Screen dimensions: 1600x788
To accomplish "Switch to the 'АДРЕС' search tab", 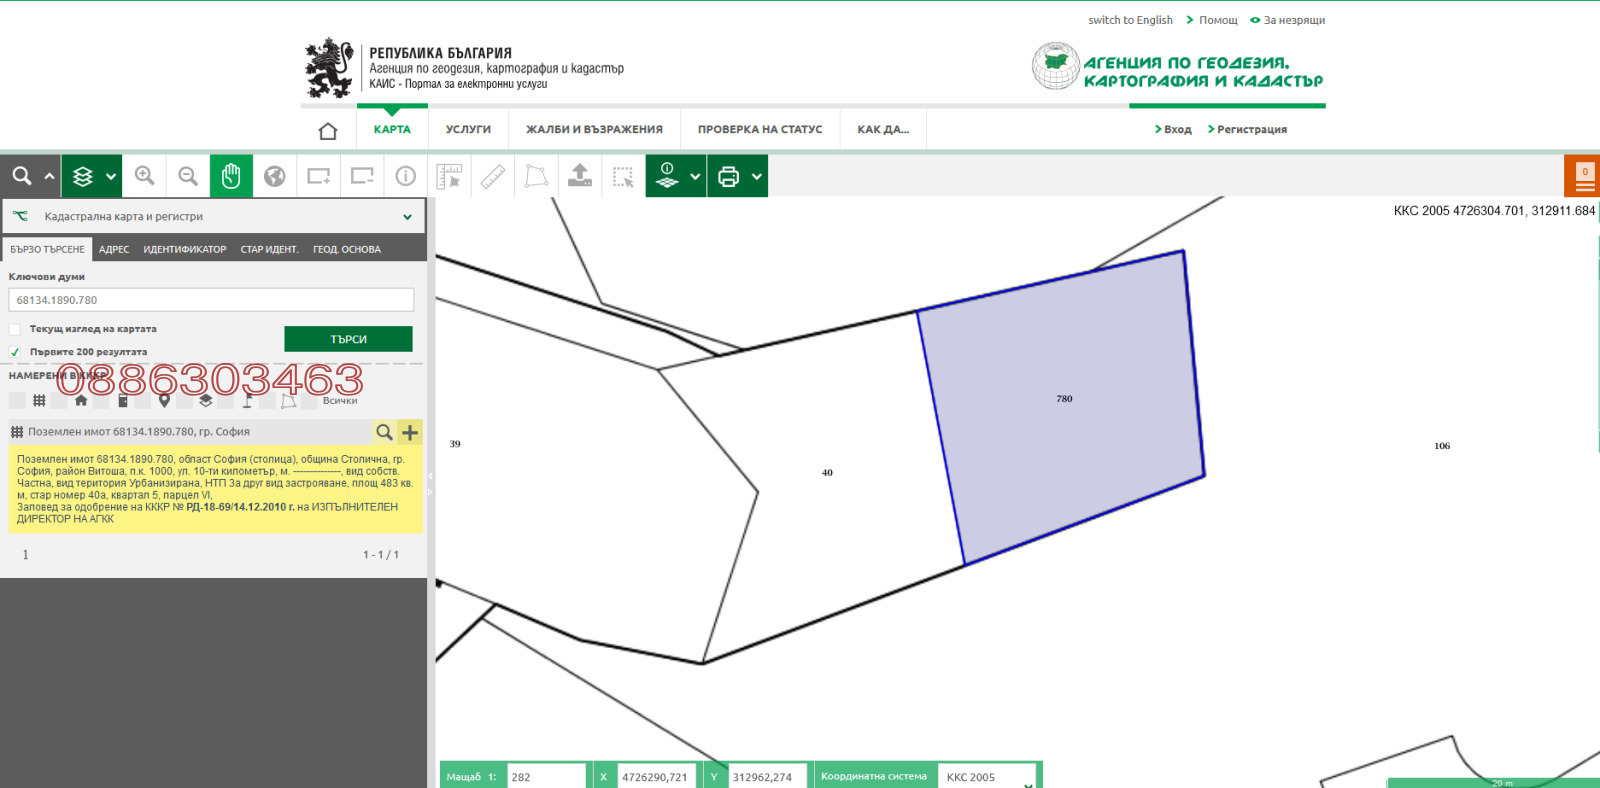I will pos(114,250).
